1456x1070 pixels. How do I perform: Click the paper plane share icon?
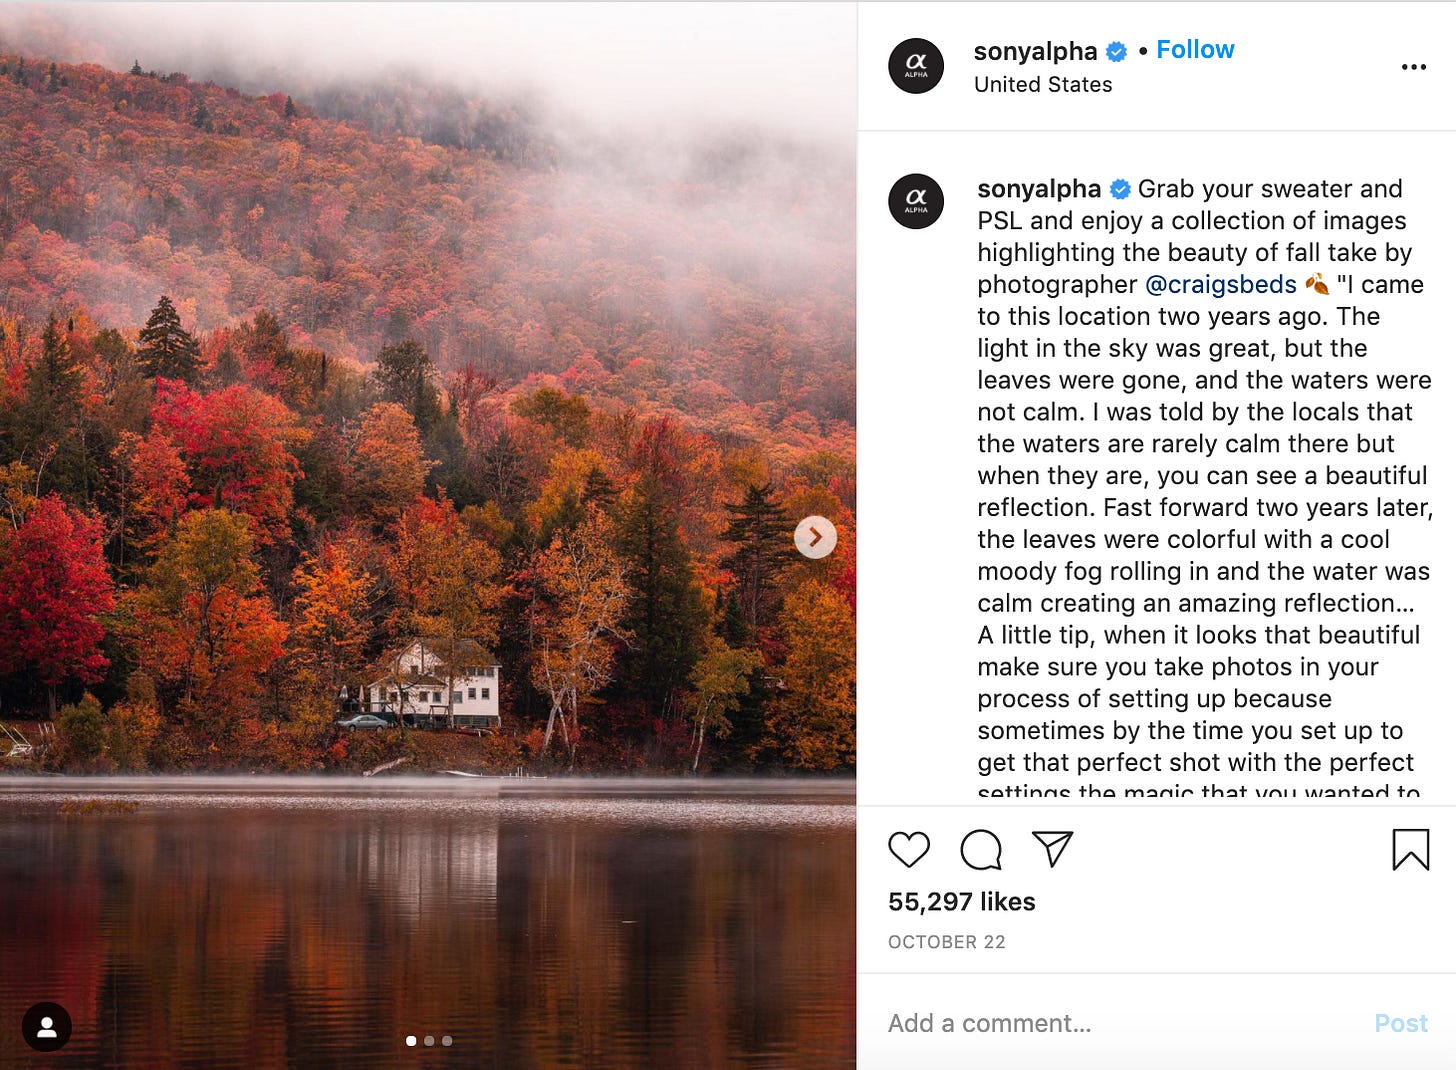(x=1052, y=848)
